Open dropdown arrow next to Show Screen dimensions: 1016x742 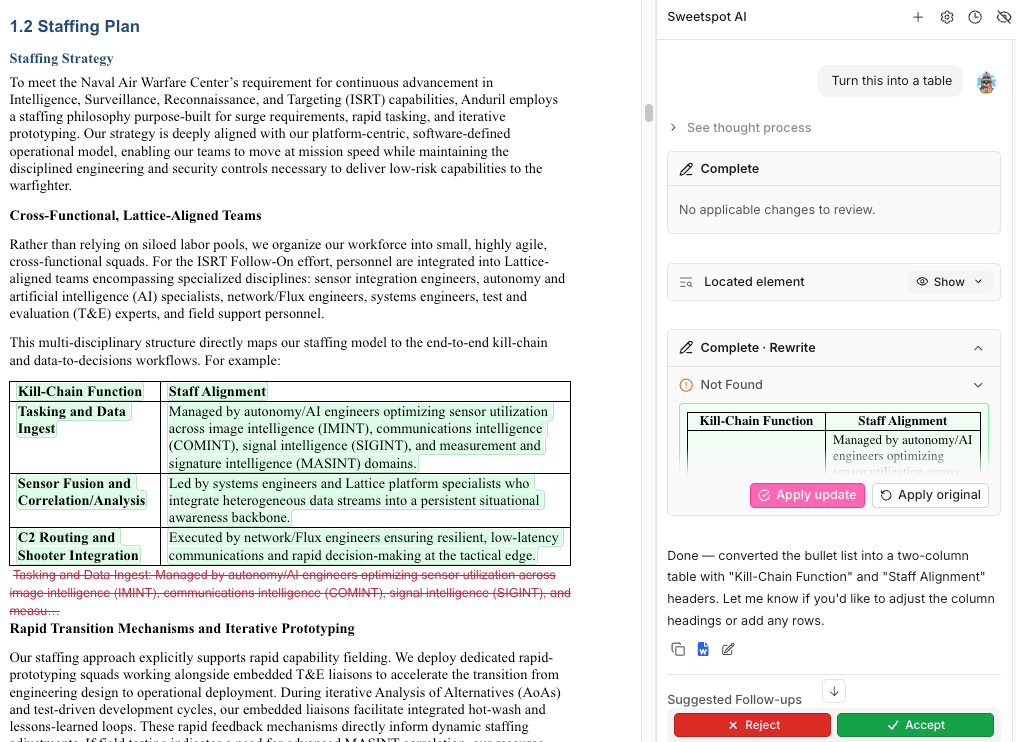(978, 282)
